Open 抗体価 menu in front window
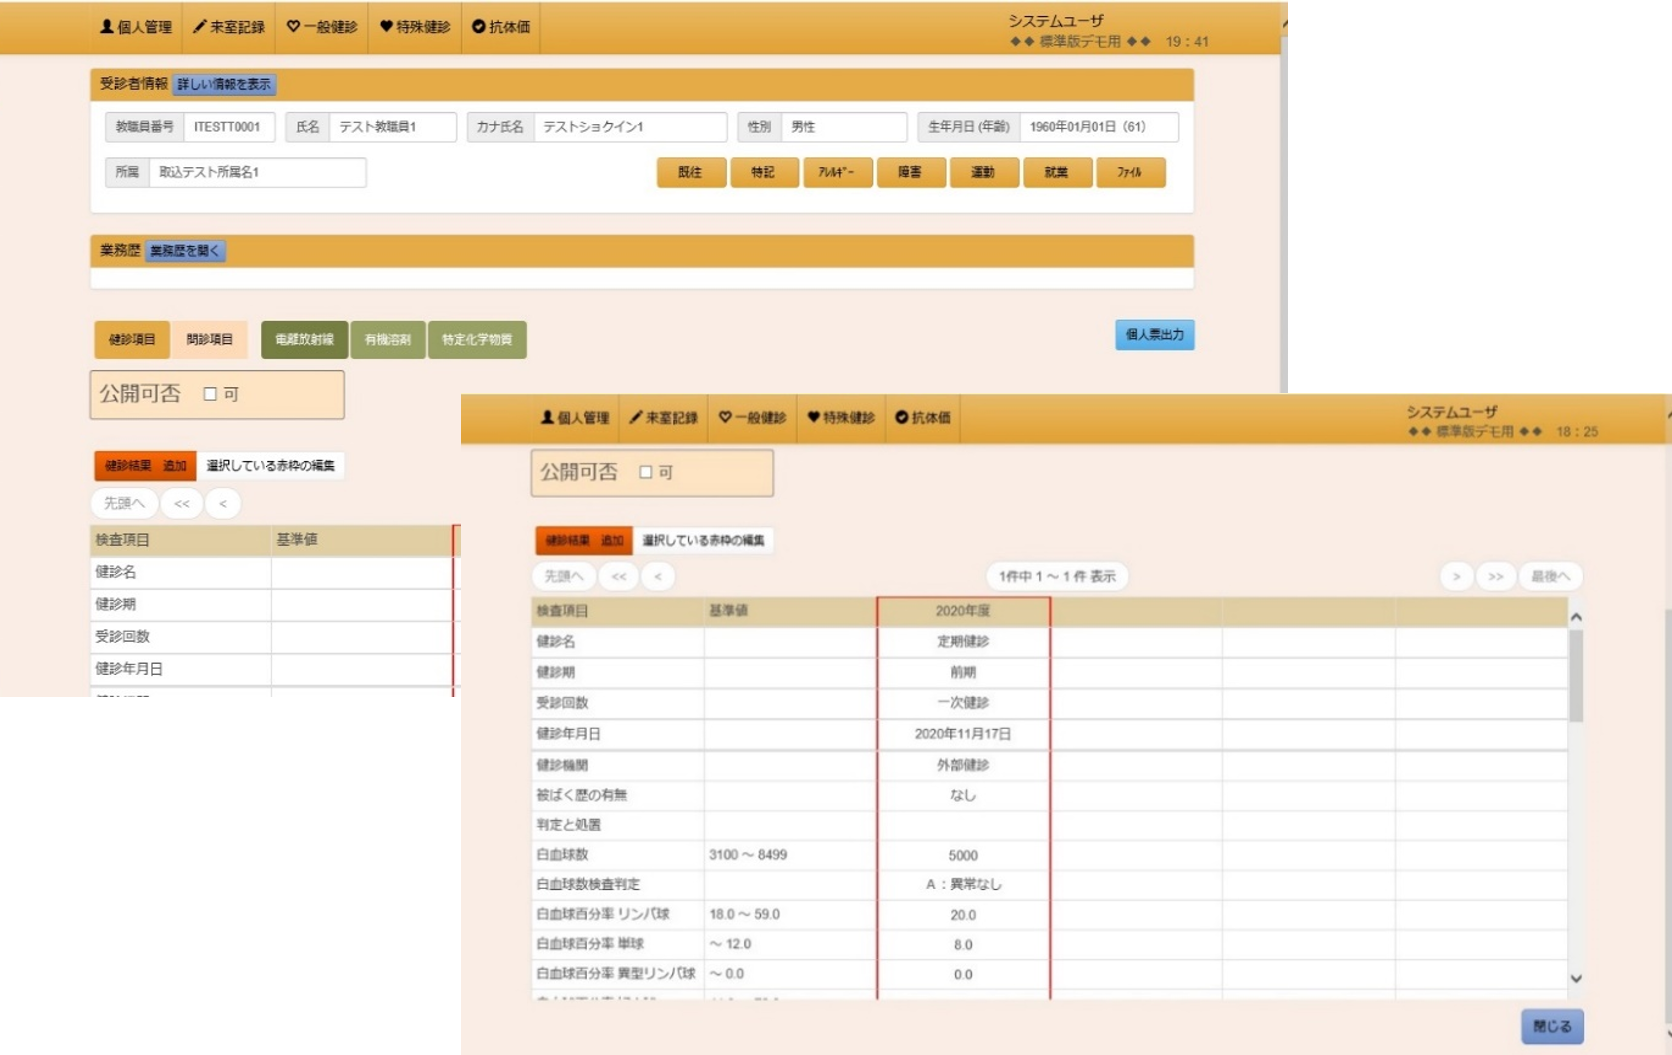The height and width of the screenshot is (1055, 1672). point(923,418)
